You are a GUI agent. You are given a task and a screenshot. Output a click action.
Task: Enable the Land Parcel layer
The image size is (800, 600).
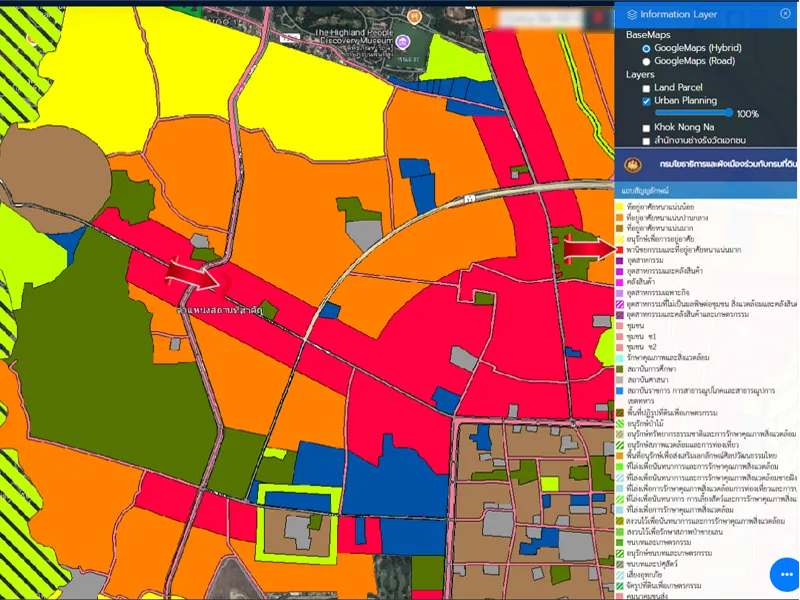pyautogui.click(x=646, y=88)
